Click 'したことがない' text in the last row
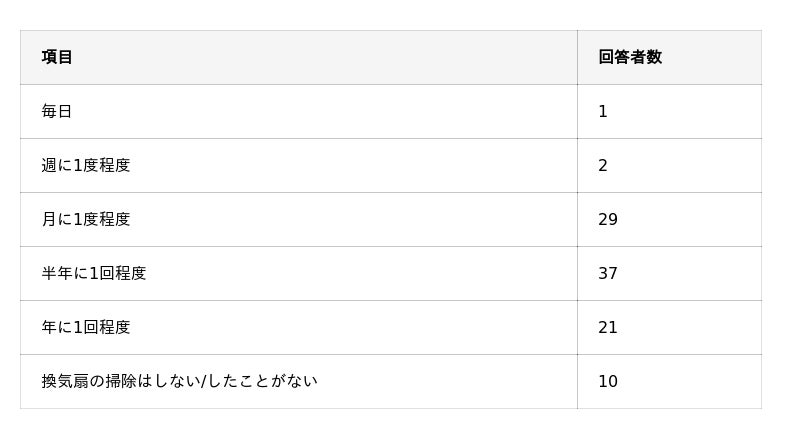The width and height of the screenshot is (800, 439). click(x=262, y=381)
